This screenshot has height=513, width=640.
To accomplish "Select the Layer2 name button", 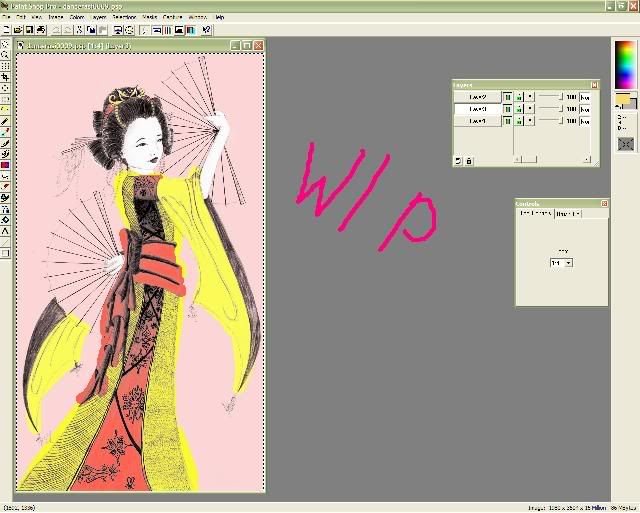I will (x=477, y=97).
